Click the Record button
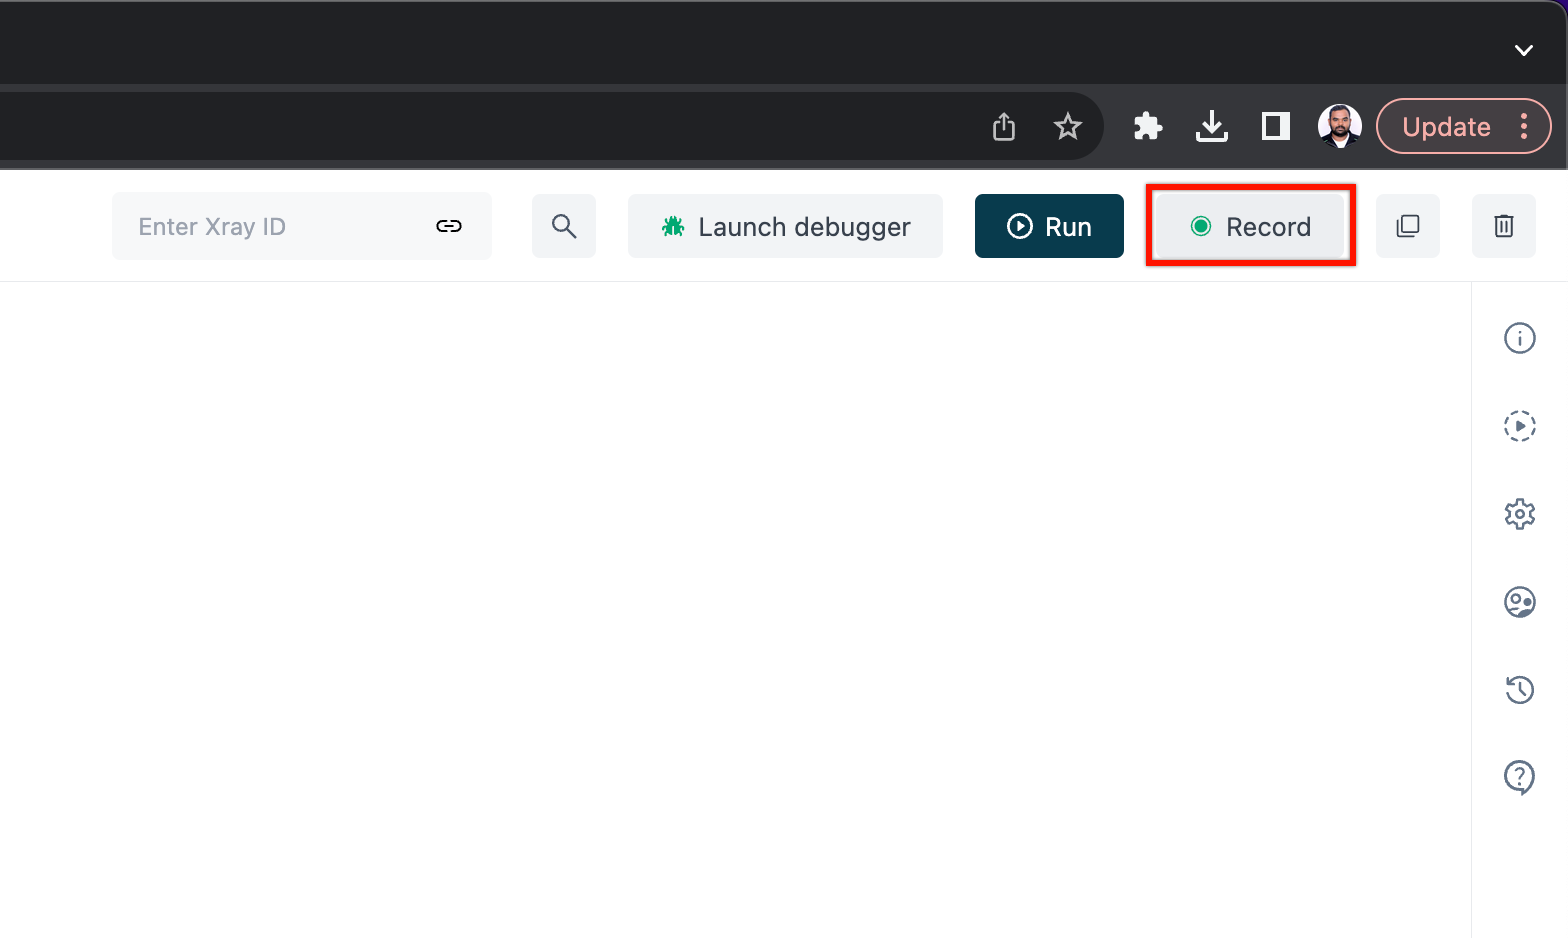This screenshot has width=1568, height=938. 1250,226
